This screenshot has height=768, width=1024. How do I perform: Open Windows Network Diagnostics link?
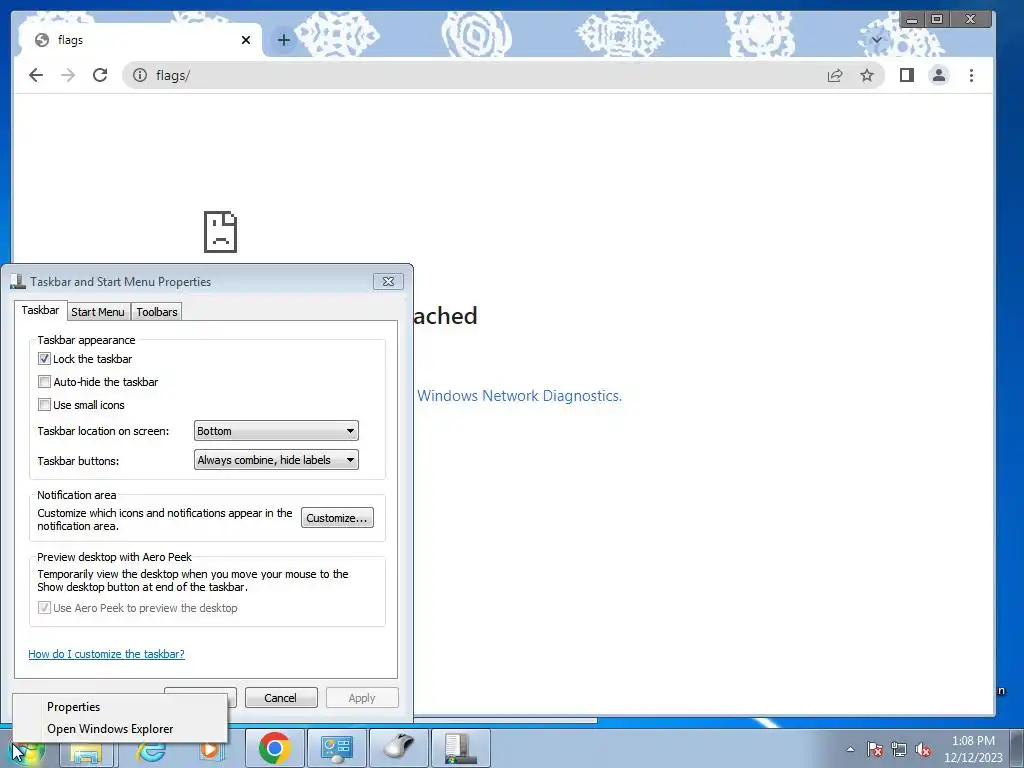click(x=519, y=396)
